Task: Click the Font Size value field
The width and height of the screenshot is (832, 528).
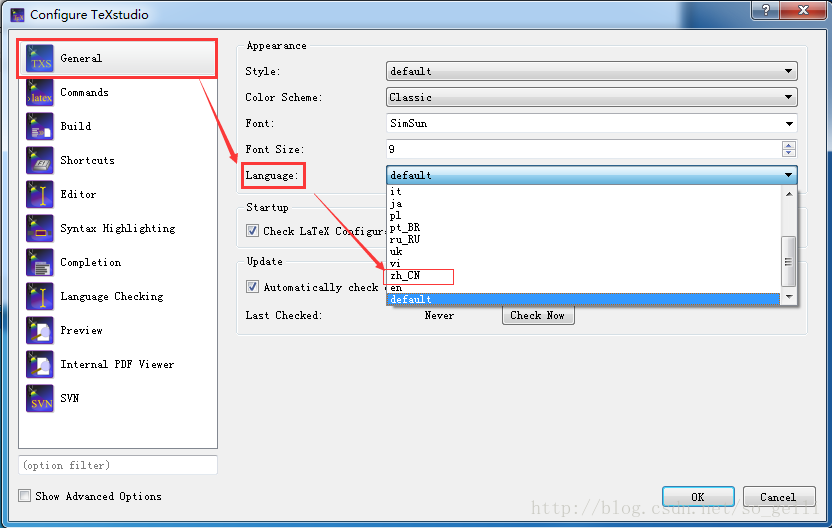Action: point(584,149)
